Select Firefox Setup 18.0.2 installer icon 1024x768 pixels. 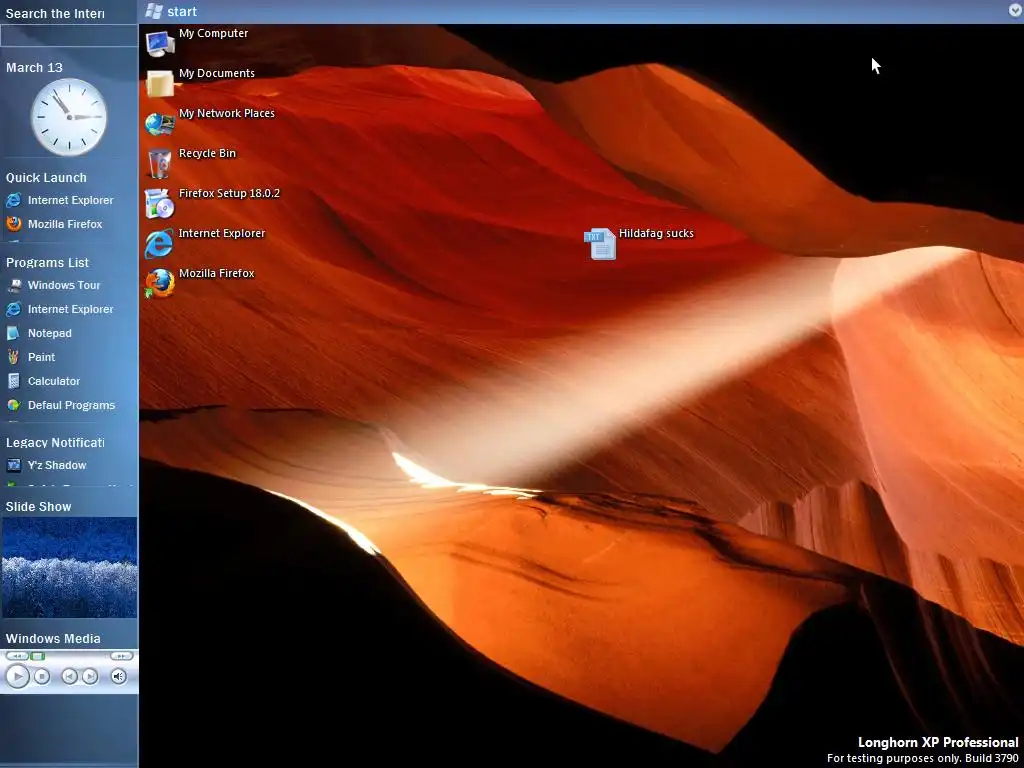[159, 203]
